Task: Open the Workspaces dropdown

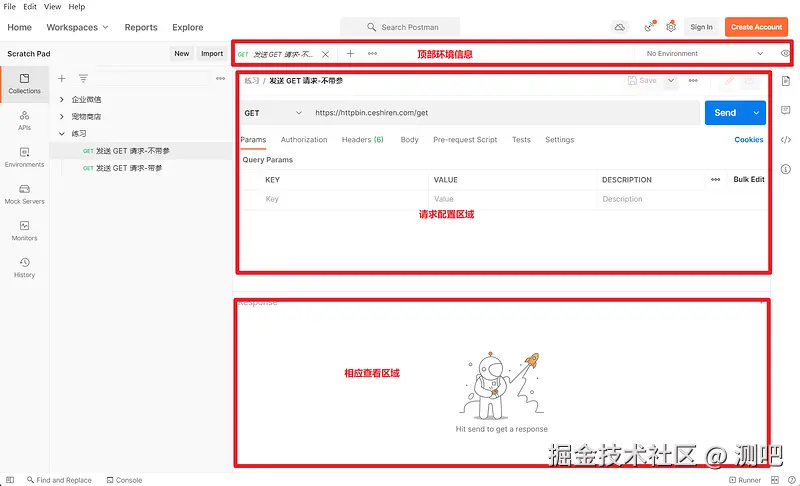Action: click(78, 27)
